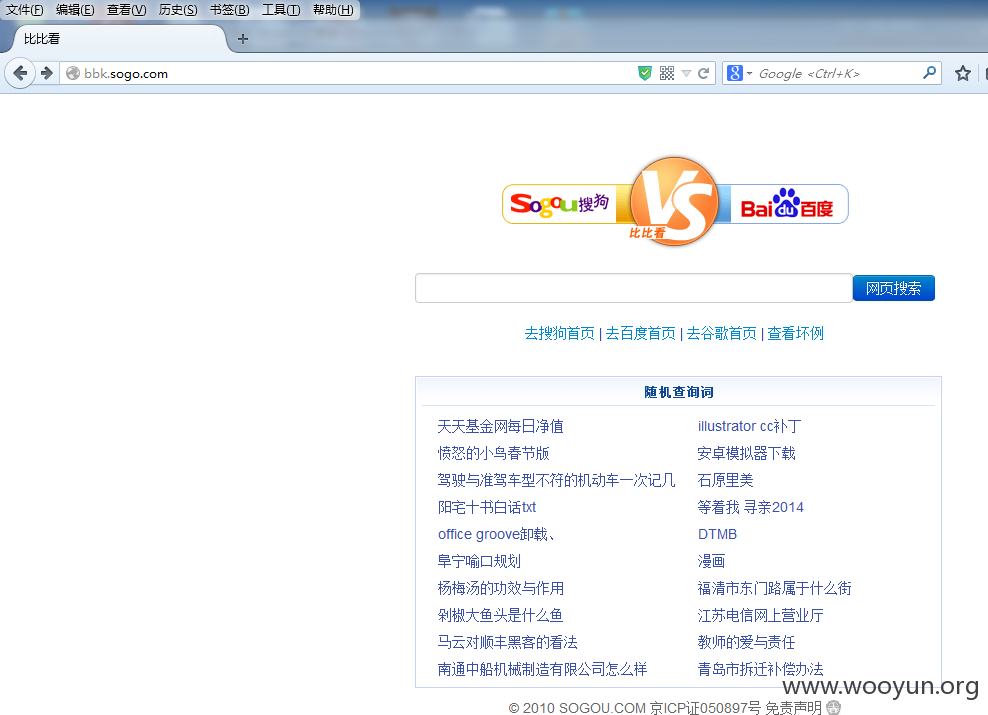Screen dimensions: 988x715
Task: Open the 编辑(E) menu
Action: click(75, 10)
